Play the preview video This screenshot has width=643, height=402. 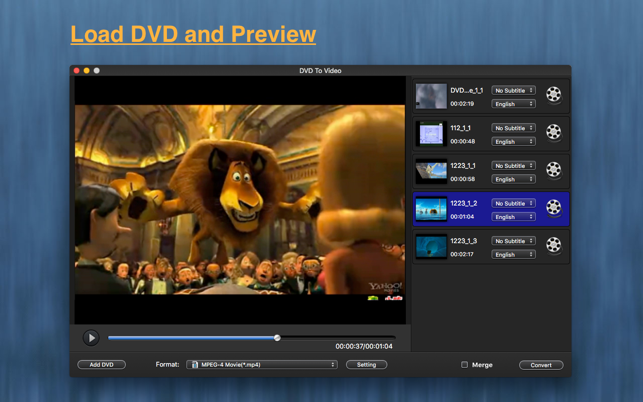pyautogui.click(x=91, y=338)
